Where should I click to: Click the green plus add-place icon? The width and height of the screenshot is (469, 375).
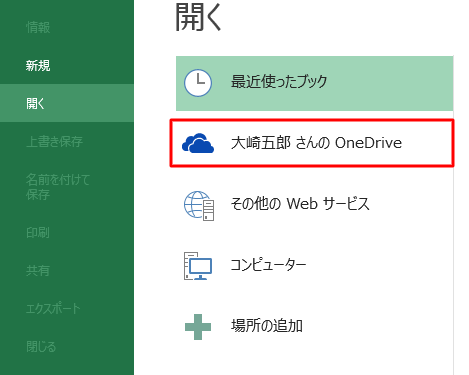coord(198,327)
